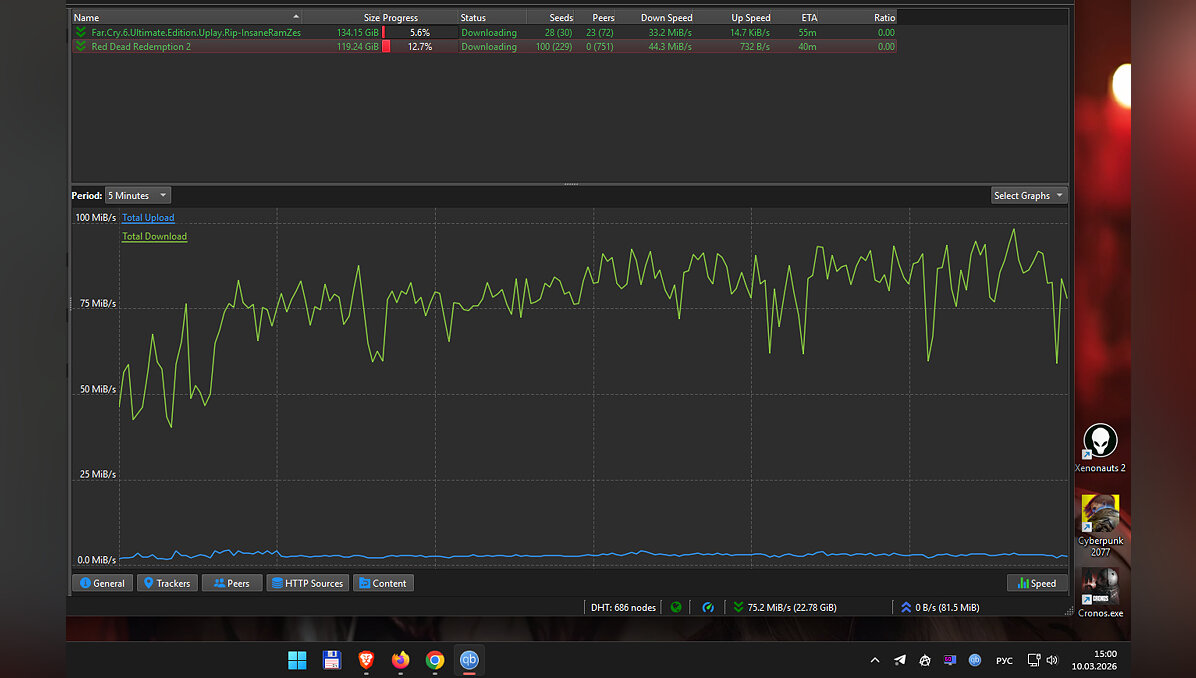Open the Select Graphs dropdown
This screenshot has height=678, width=1196.
tap(1028, 195)
